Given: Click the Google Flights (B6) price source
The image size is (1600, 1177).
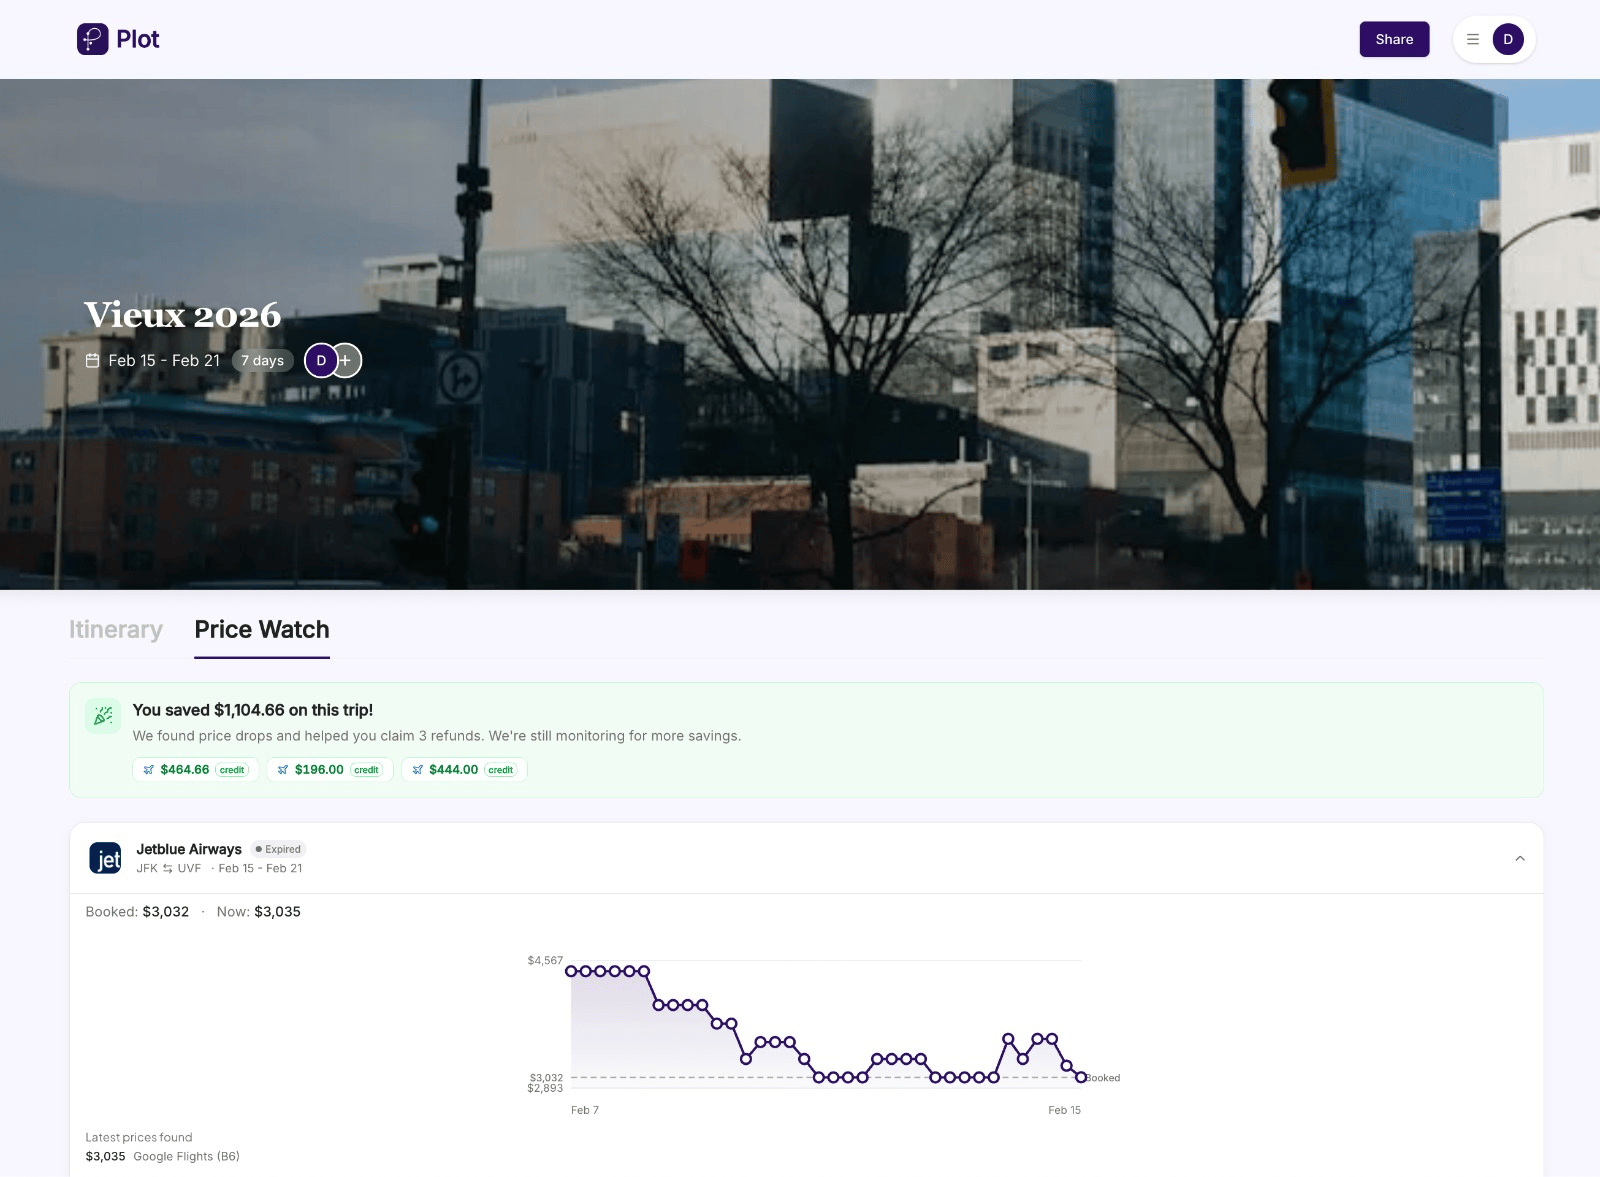Looking at the screenshot, I should (186, 1157).
